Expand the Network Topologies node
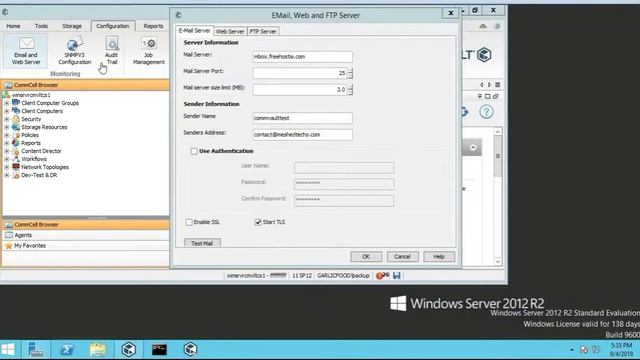The height and width of the screenshot is (360, 640). (7, 167)
